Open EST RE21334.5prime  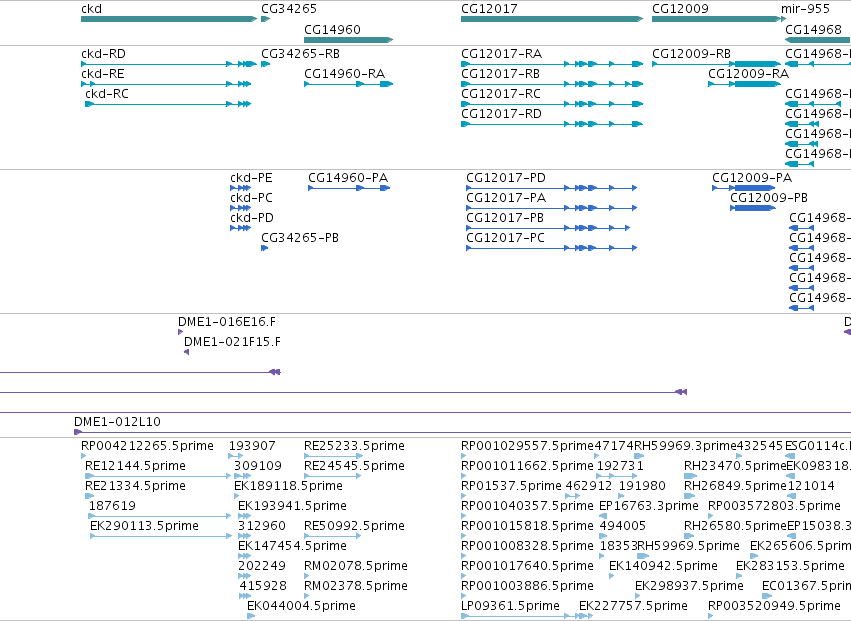(x=135, y=486)
